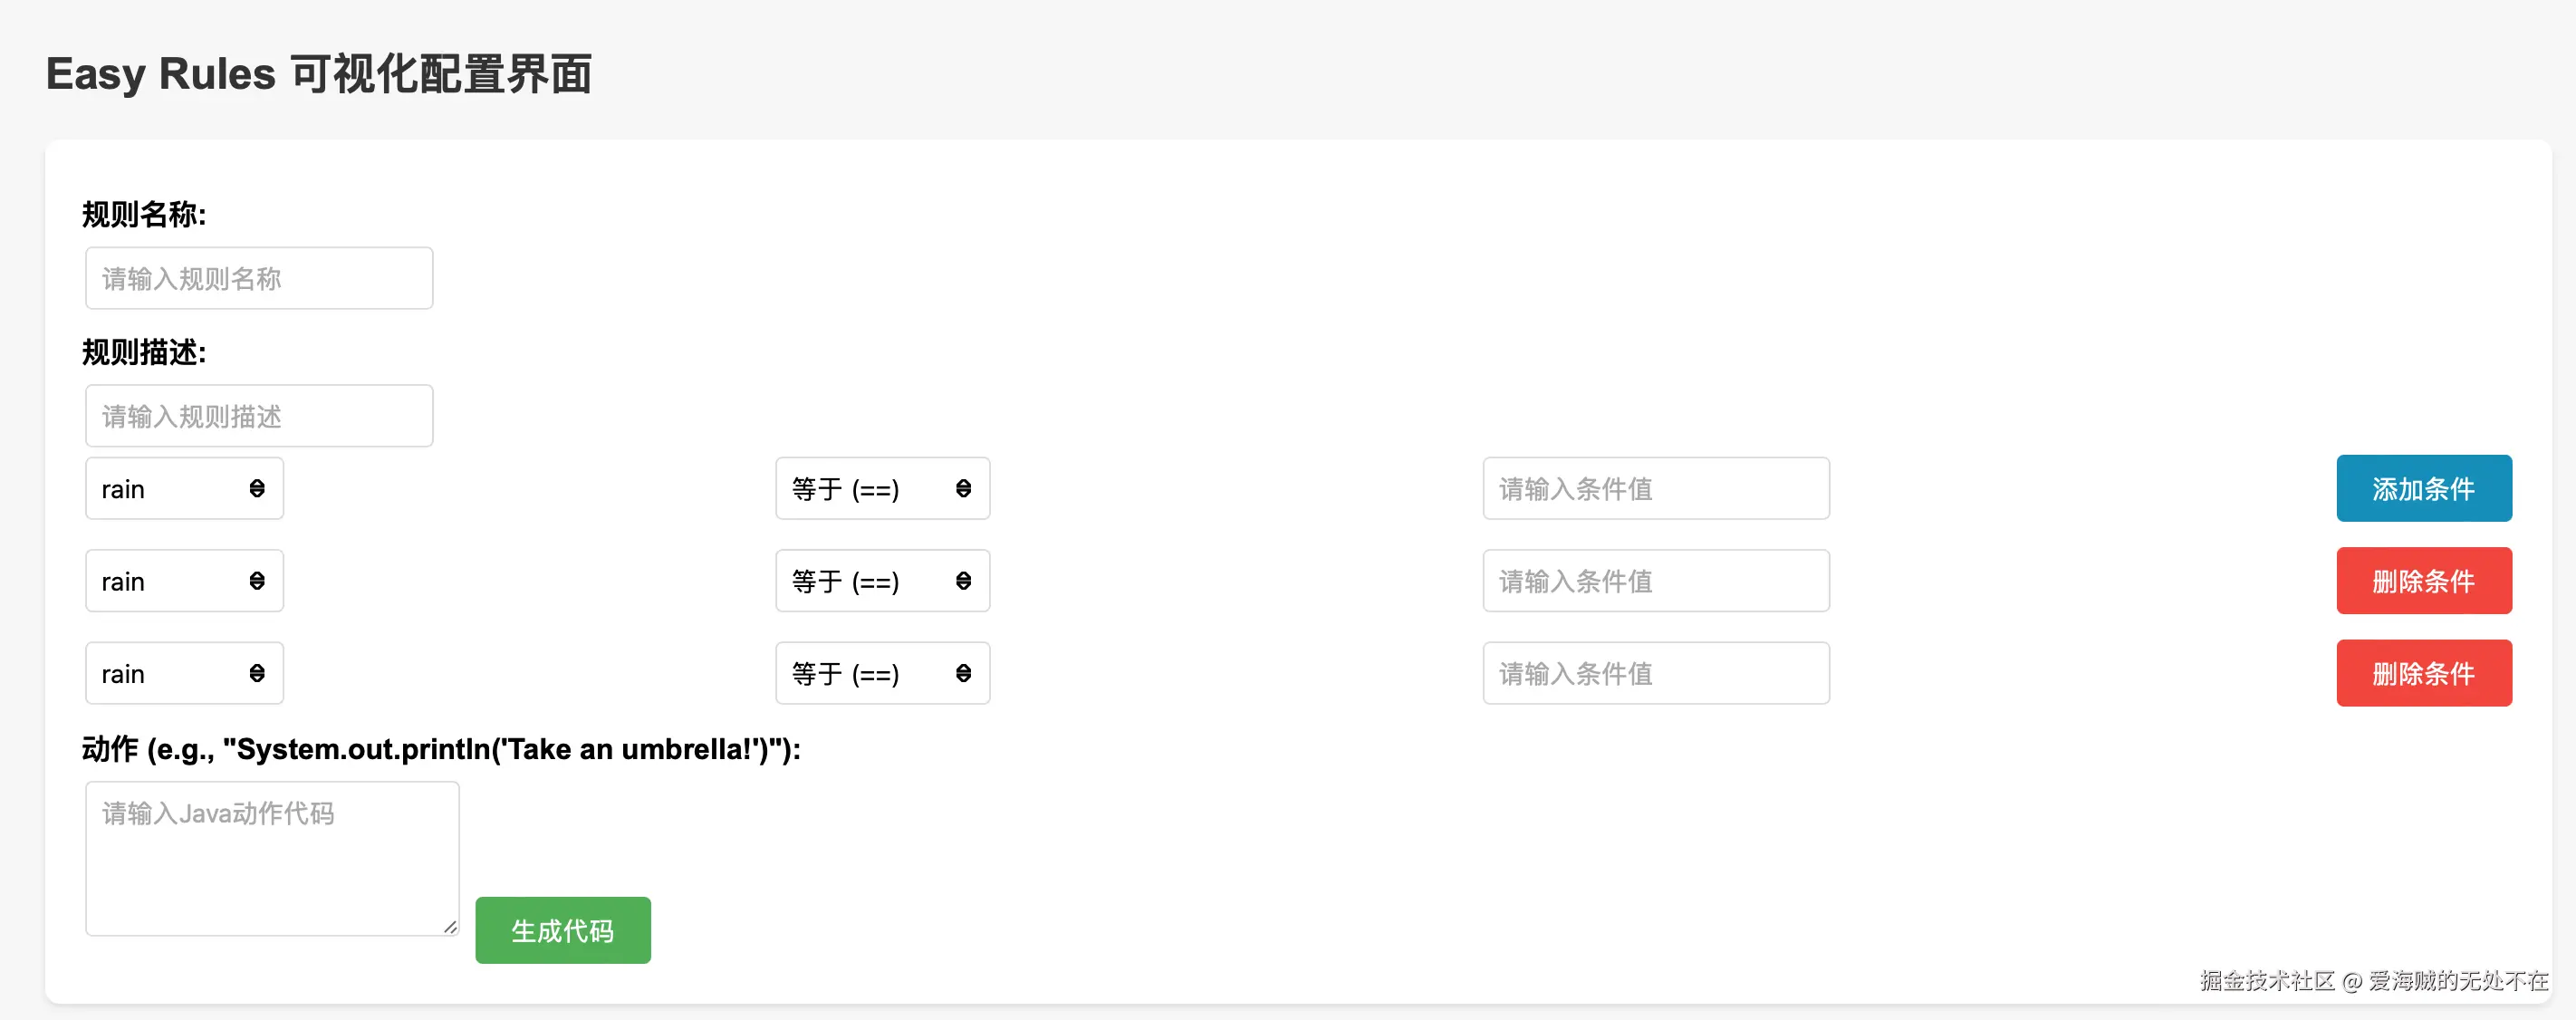Delete the second condition with 删除条件

(x=2423, y=581)
